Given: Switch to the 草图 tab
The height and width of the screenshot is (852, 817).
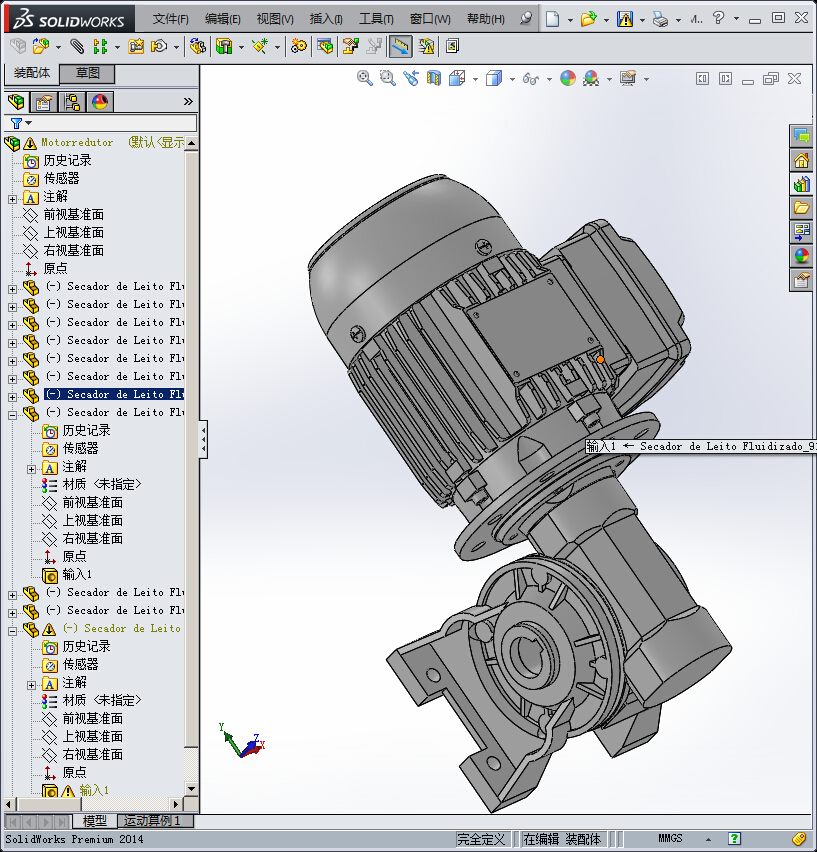Looking at the screenshot, I should click(x=88, y=73).
